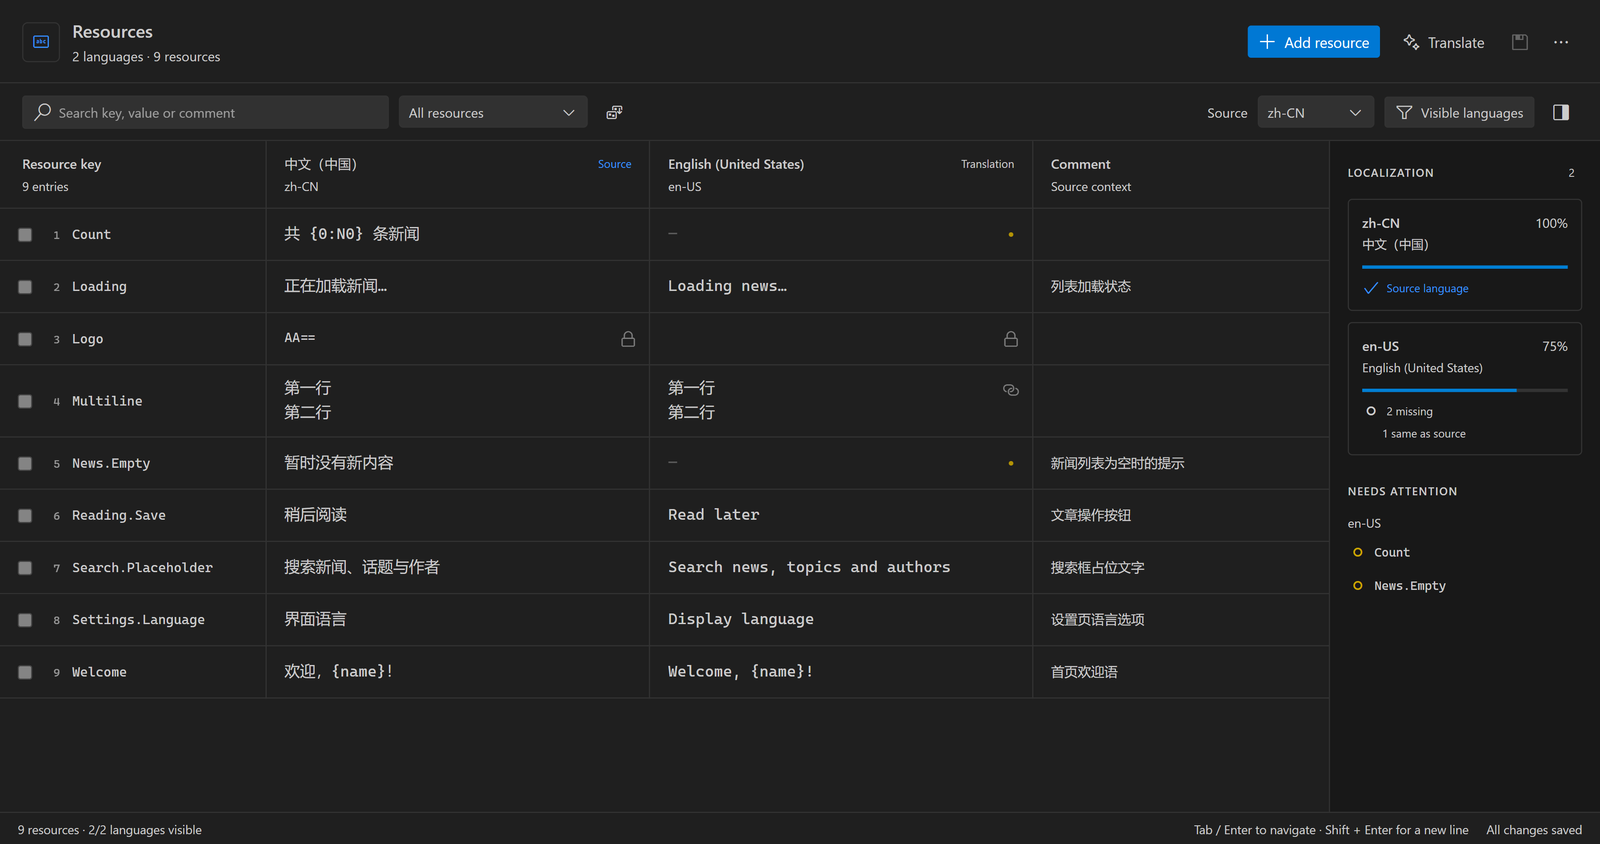The width and height of the screenshot is (1600, 844).
Task: Click the lock icon in Logo zh-CN cell
Action: click(628, 339)
